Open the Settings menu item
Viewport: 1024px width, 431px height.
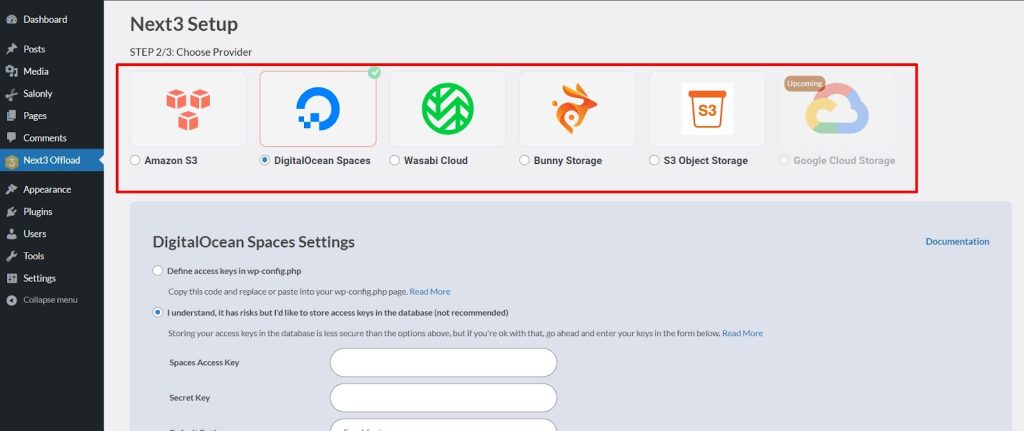[52, 278]
